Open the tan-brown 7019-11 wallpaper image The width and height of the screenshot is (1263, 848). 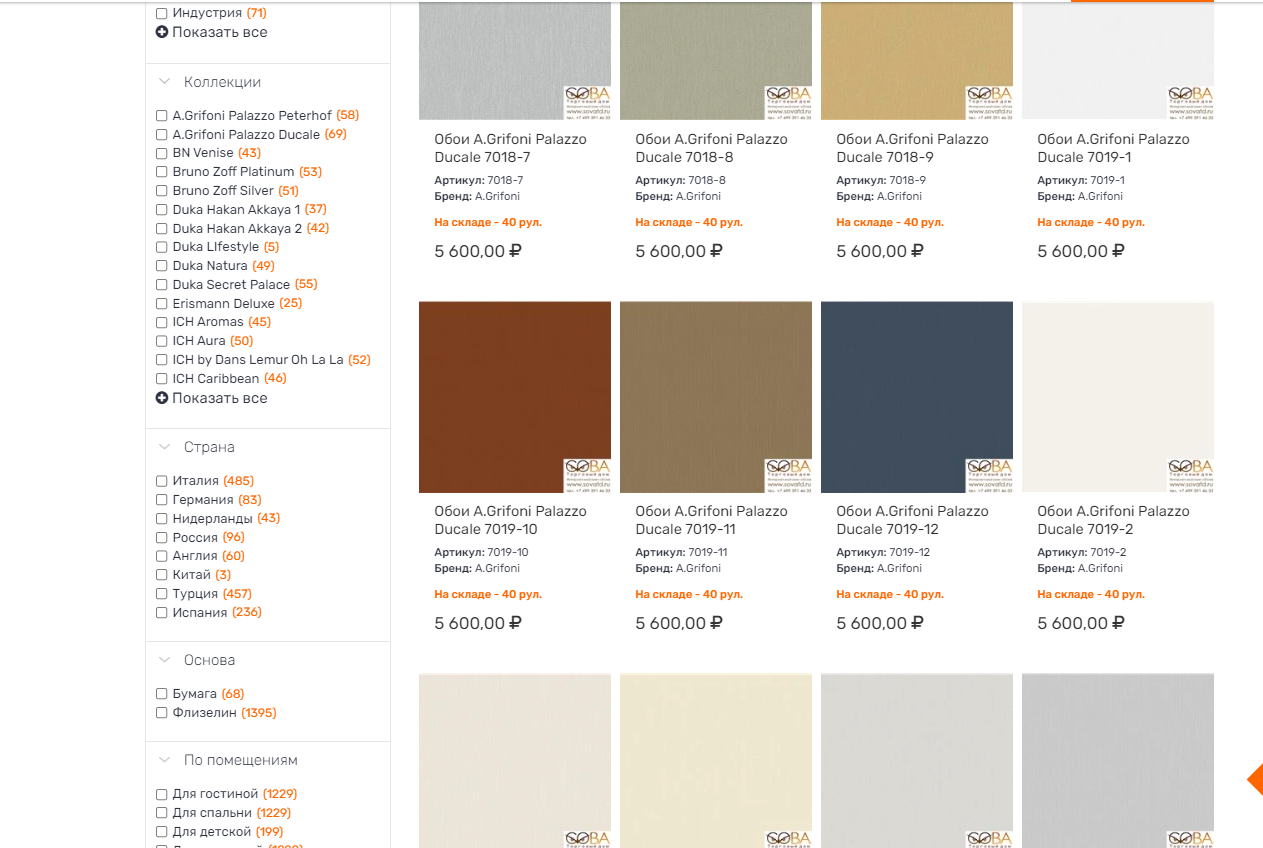(716, 397)
